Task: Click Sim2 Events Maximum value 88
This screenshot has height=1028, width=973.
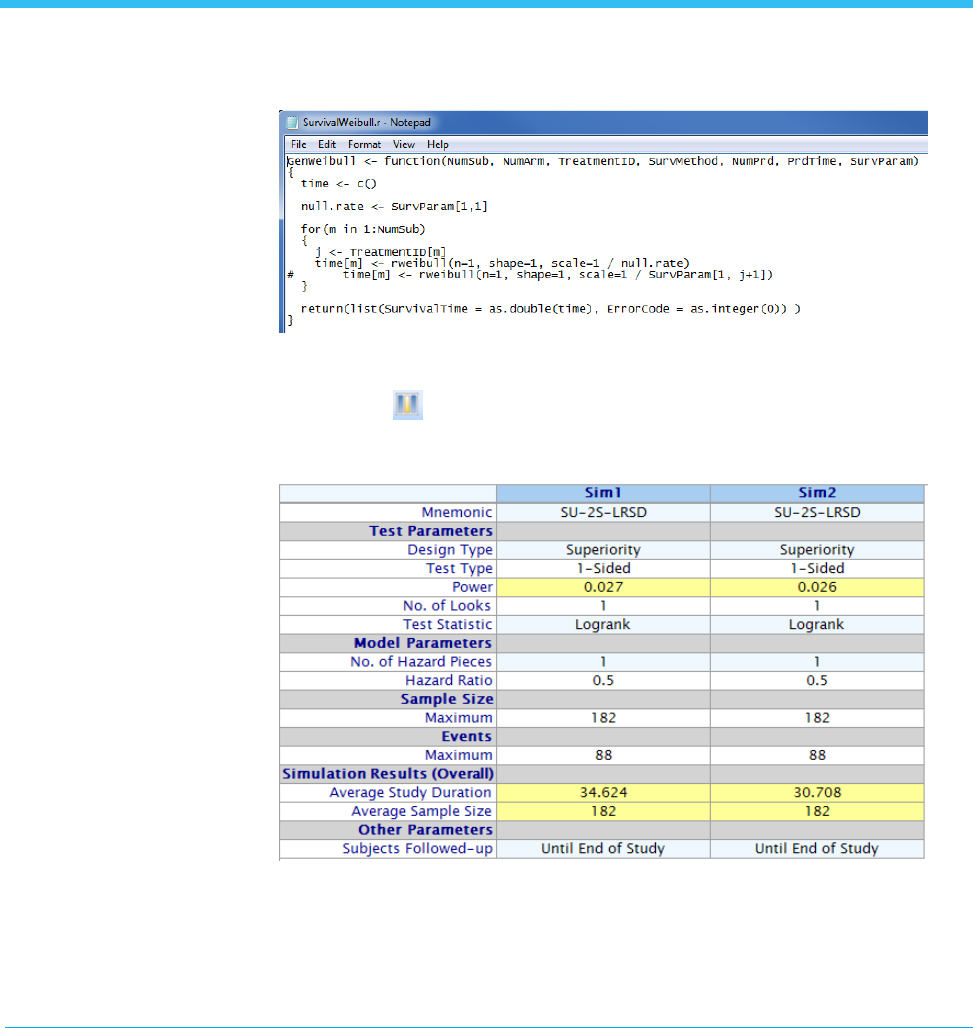Action: [x=817, y=755]
